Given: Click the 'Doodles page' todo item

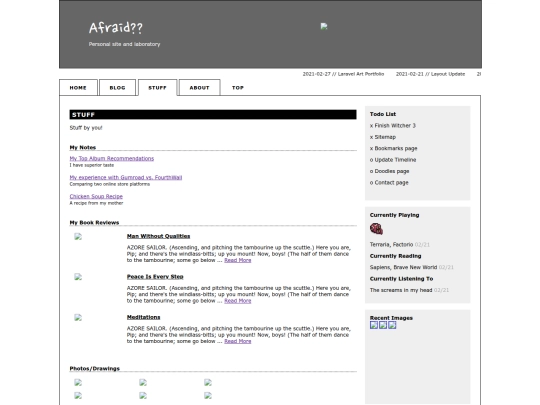Looking at the screenshot, I should pyautogui.click(x=390, y=171).
